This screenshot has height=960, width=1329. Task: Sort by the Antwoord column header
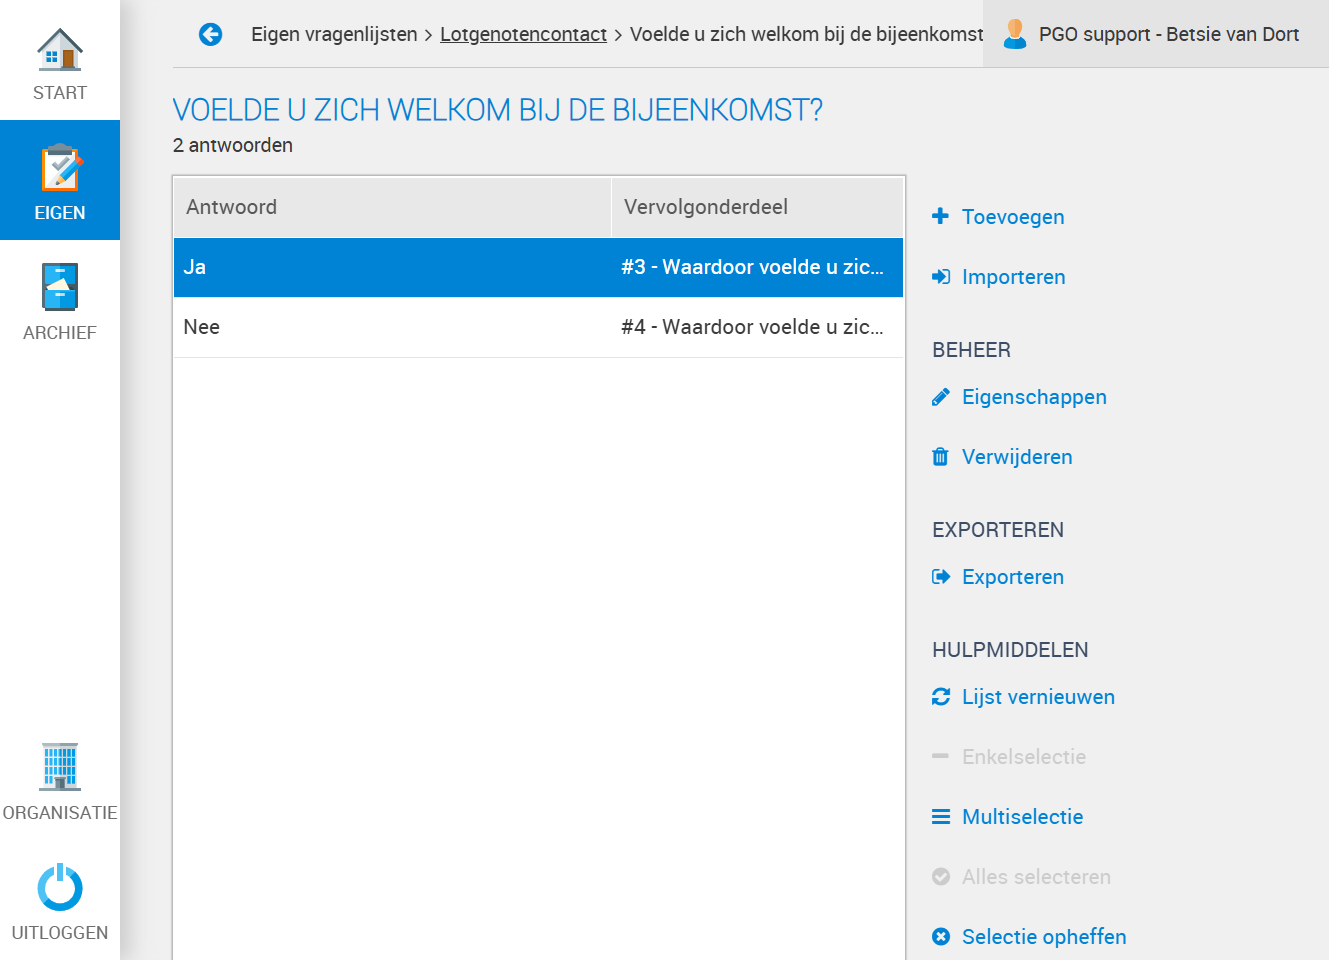pos(392,207)
